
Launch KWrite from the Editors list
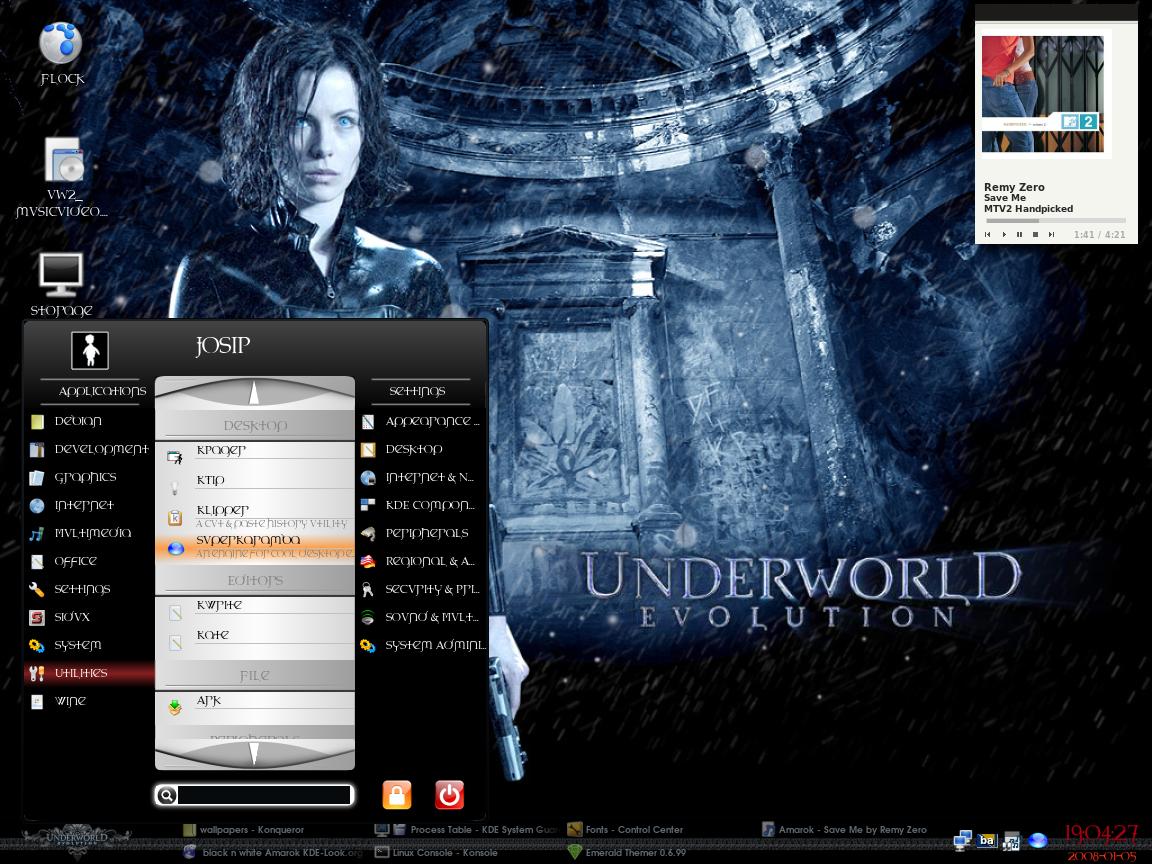(255, 611)
